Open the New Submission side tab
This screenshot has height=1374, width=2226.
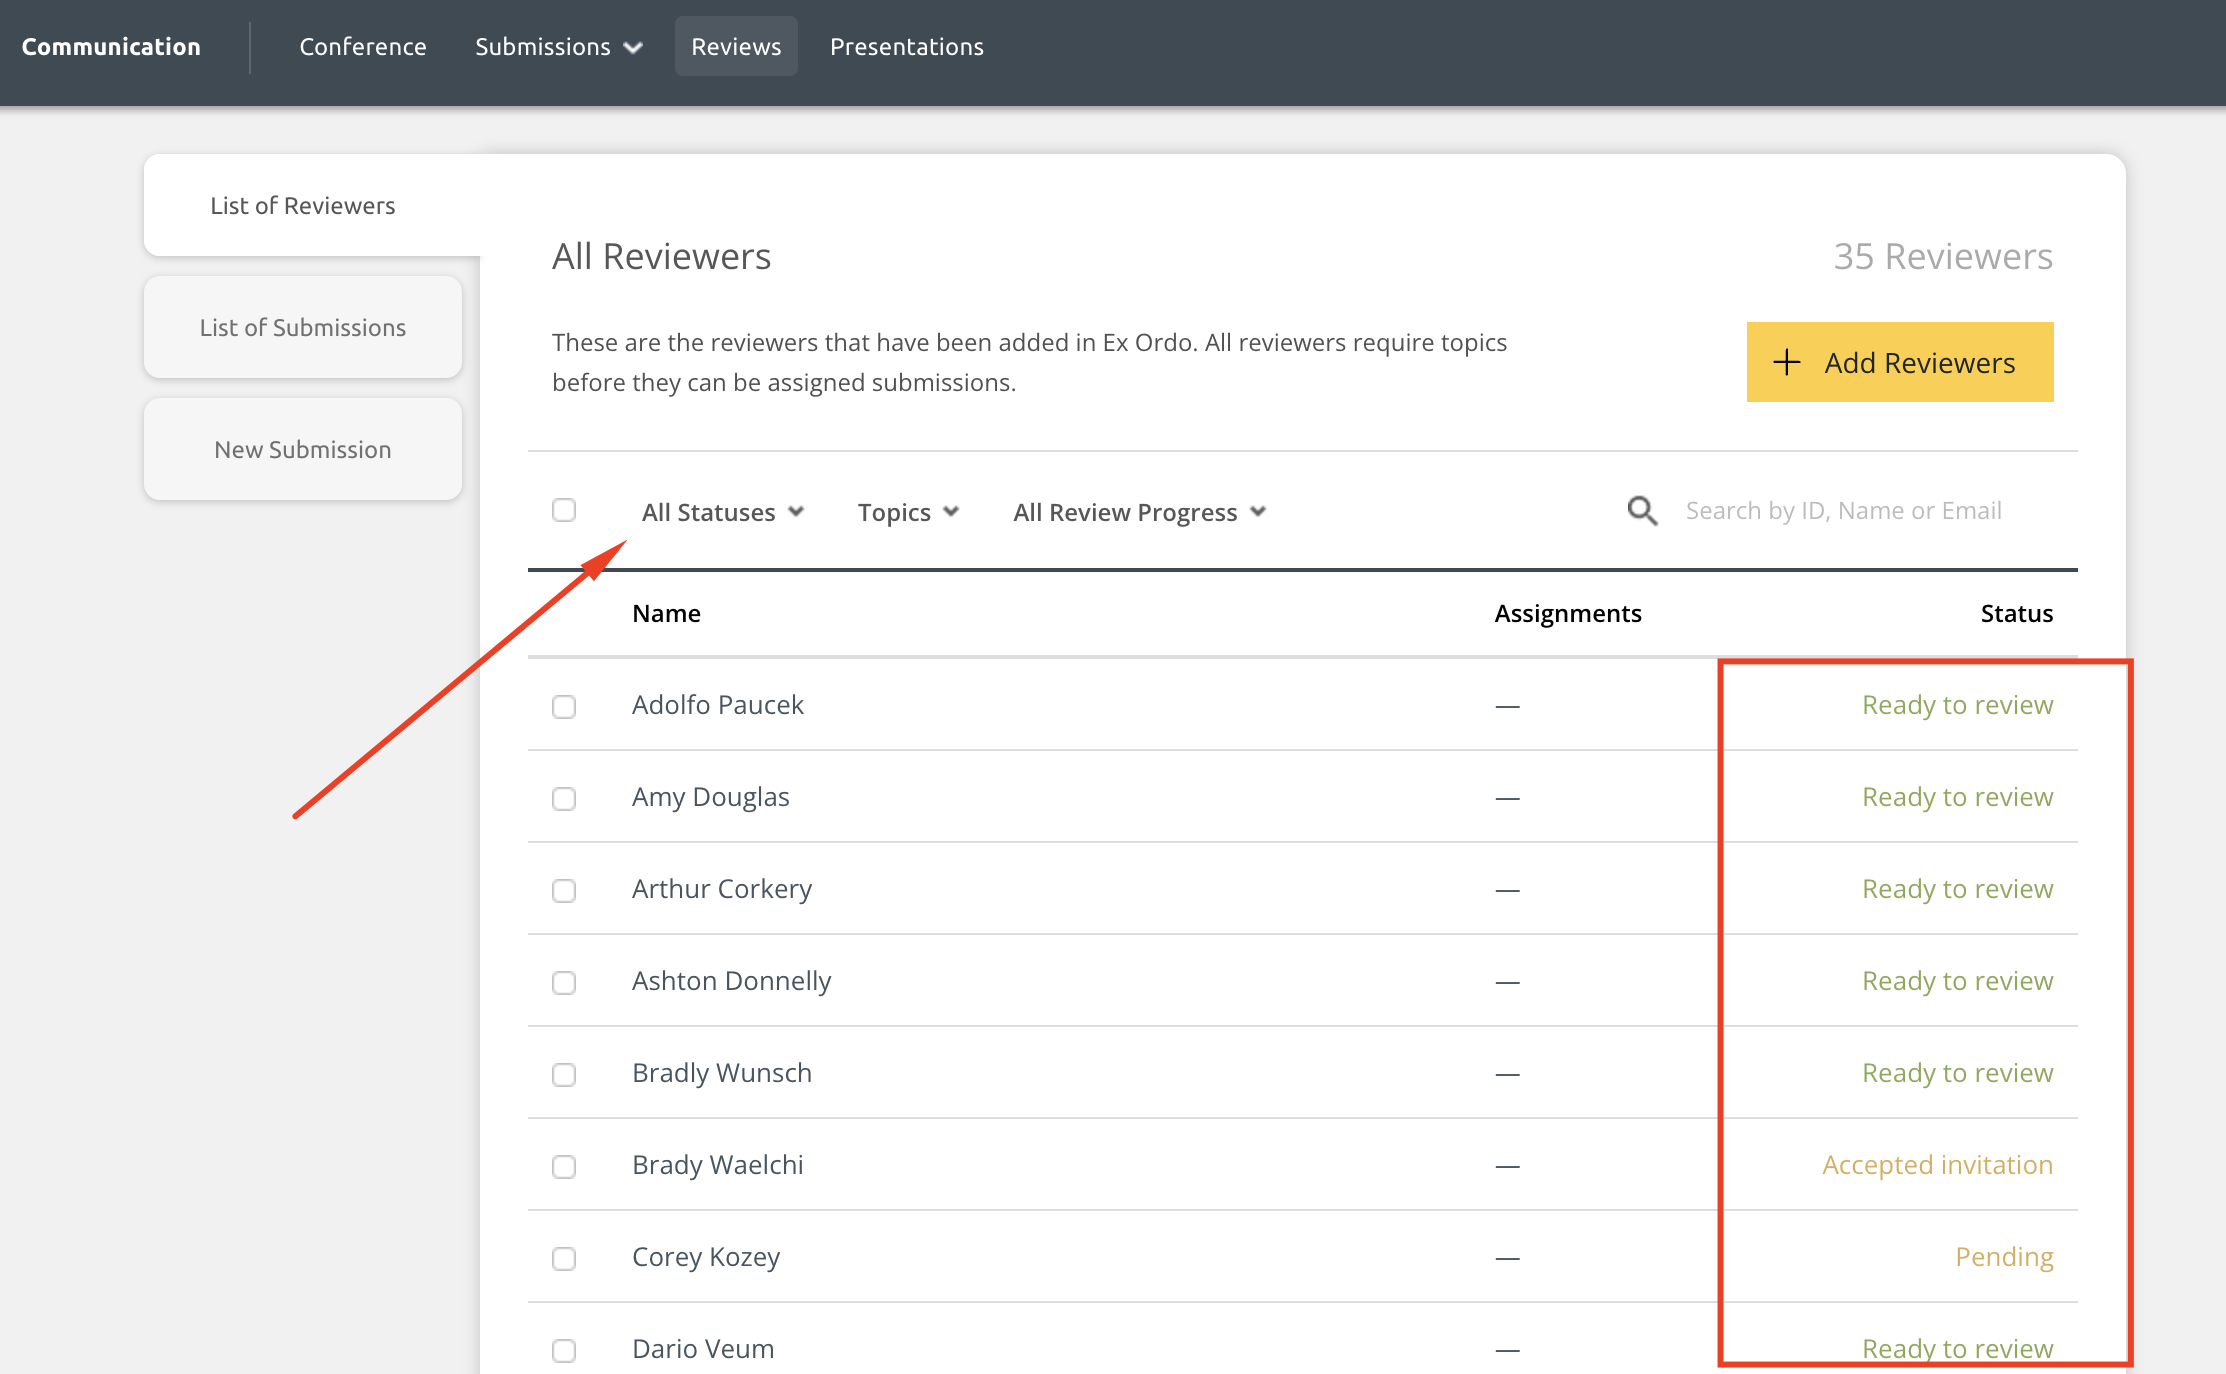(303, 450)
